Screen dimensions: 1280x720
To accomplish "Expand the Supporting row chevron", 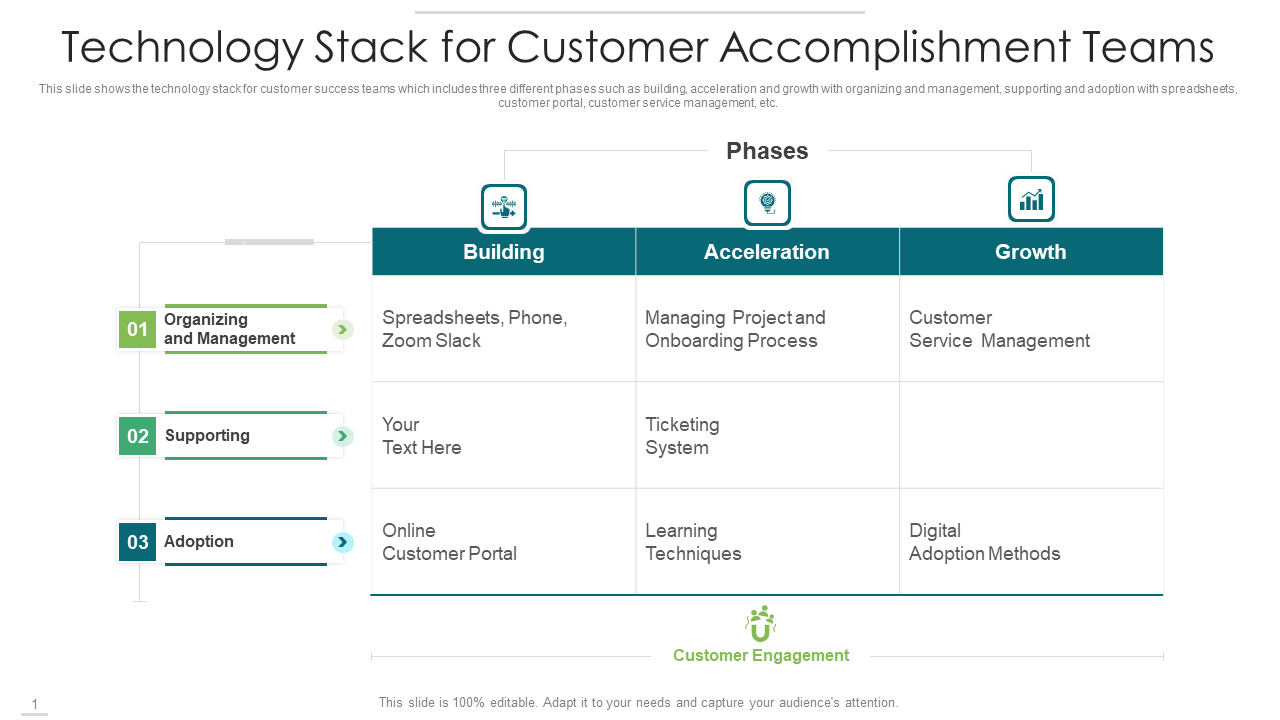I will tap(343, 436).
